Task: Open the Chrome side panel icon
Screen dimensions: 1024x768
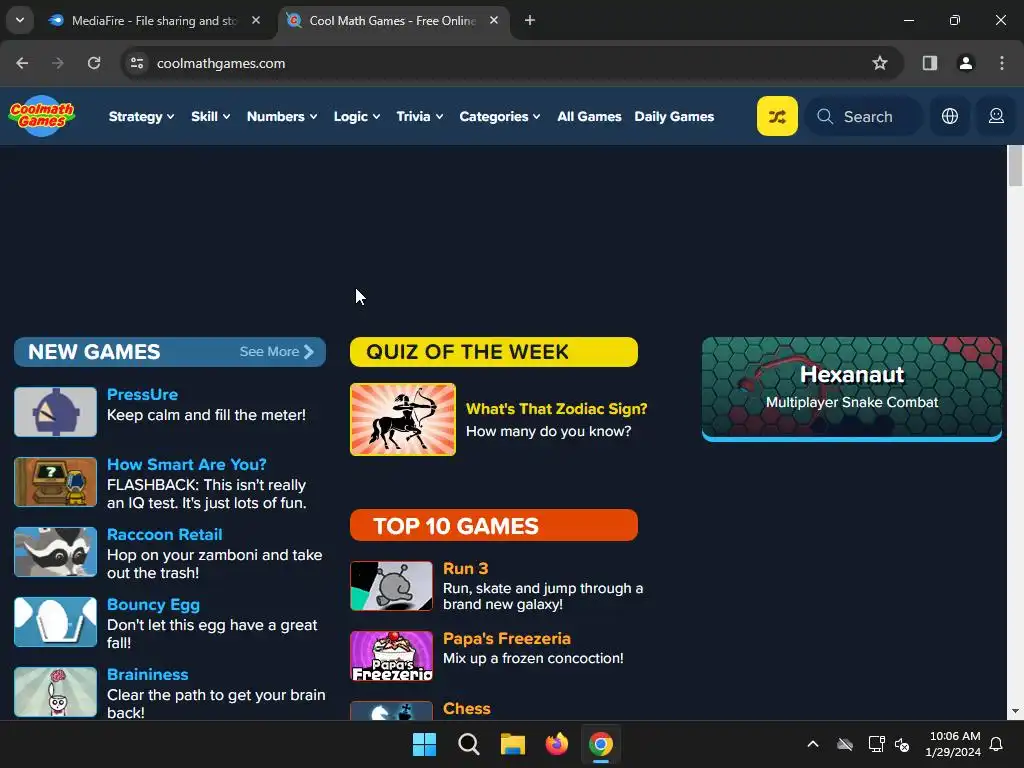Action: [930, 63]
